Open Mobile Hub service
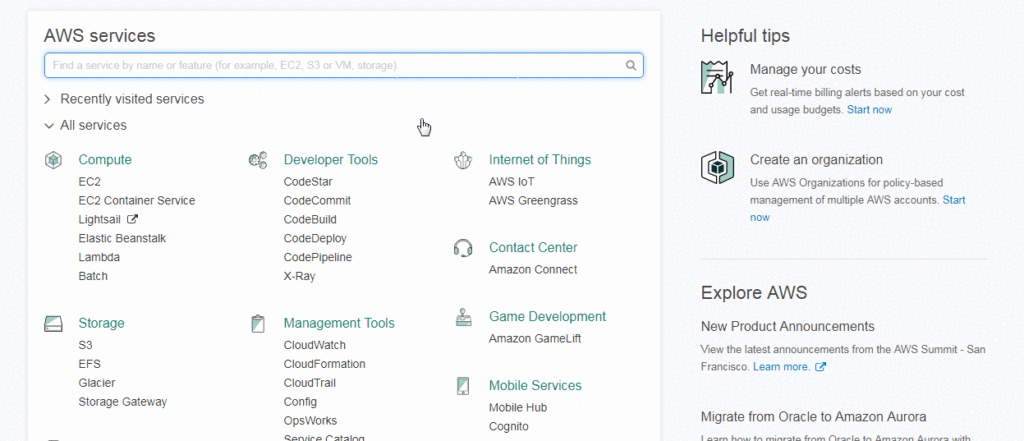 point(519,408)
